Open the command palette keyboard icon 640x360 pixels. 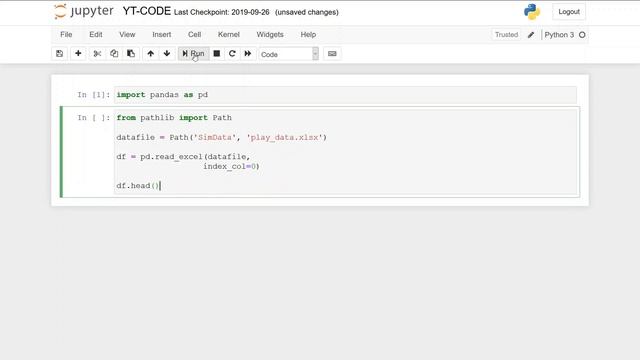point(332,53)
